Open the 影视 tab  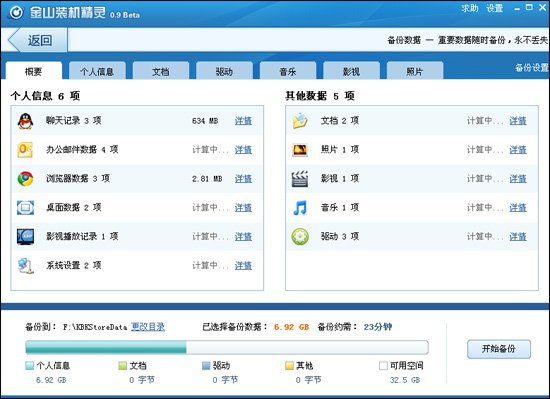point(351,71)
